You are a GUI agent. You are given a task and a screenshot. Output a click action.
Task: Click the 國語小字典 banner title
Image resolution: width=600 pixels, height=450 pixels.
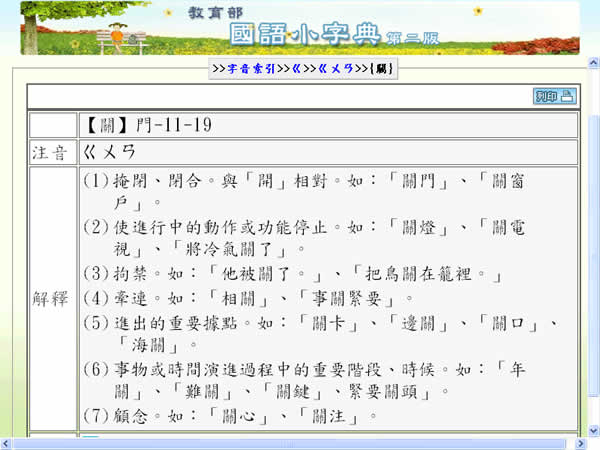[305, 34]
